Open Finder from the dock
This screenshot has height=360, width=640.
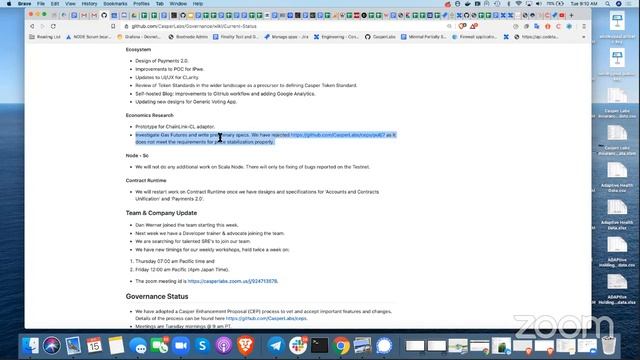30,346
